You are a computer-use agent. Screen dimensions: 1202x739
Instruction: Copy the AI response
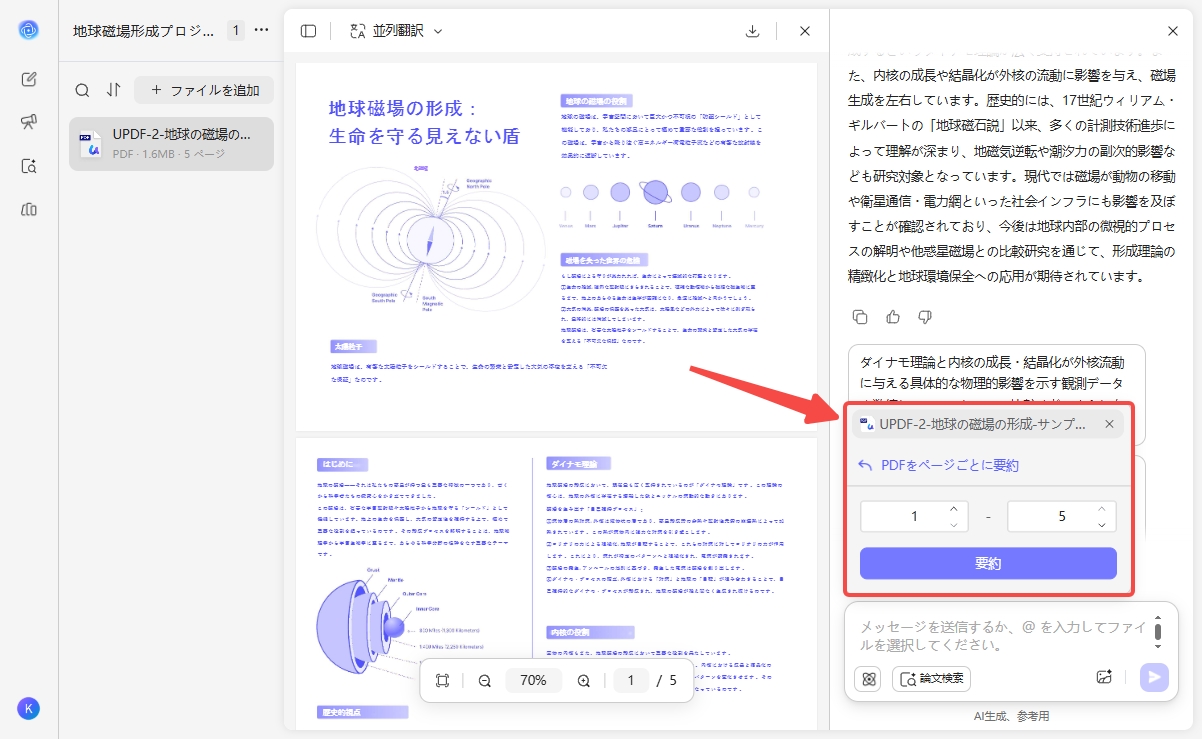coord(860,317)
